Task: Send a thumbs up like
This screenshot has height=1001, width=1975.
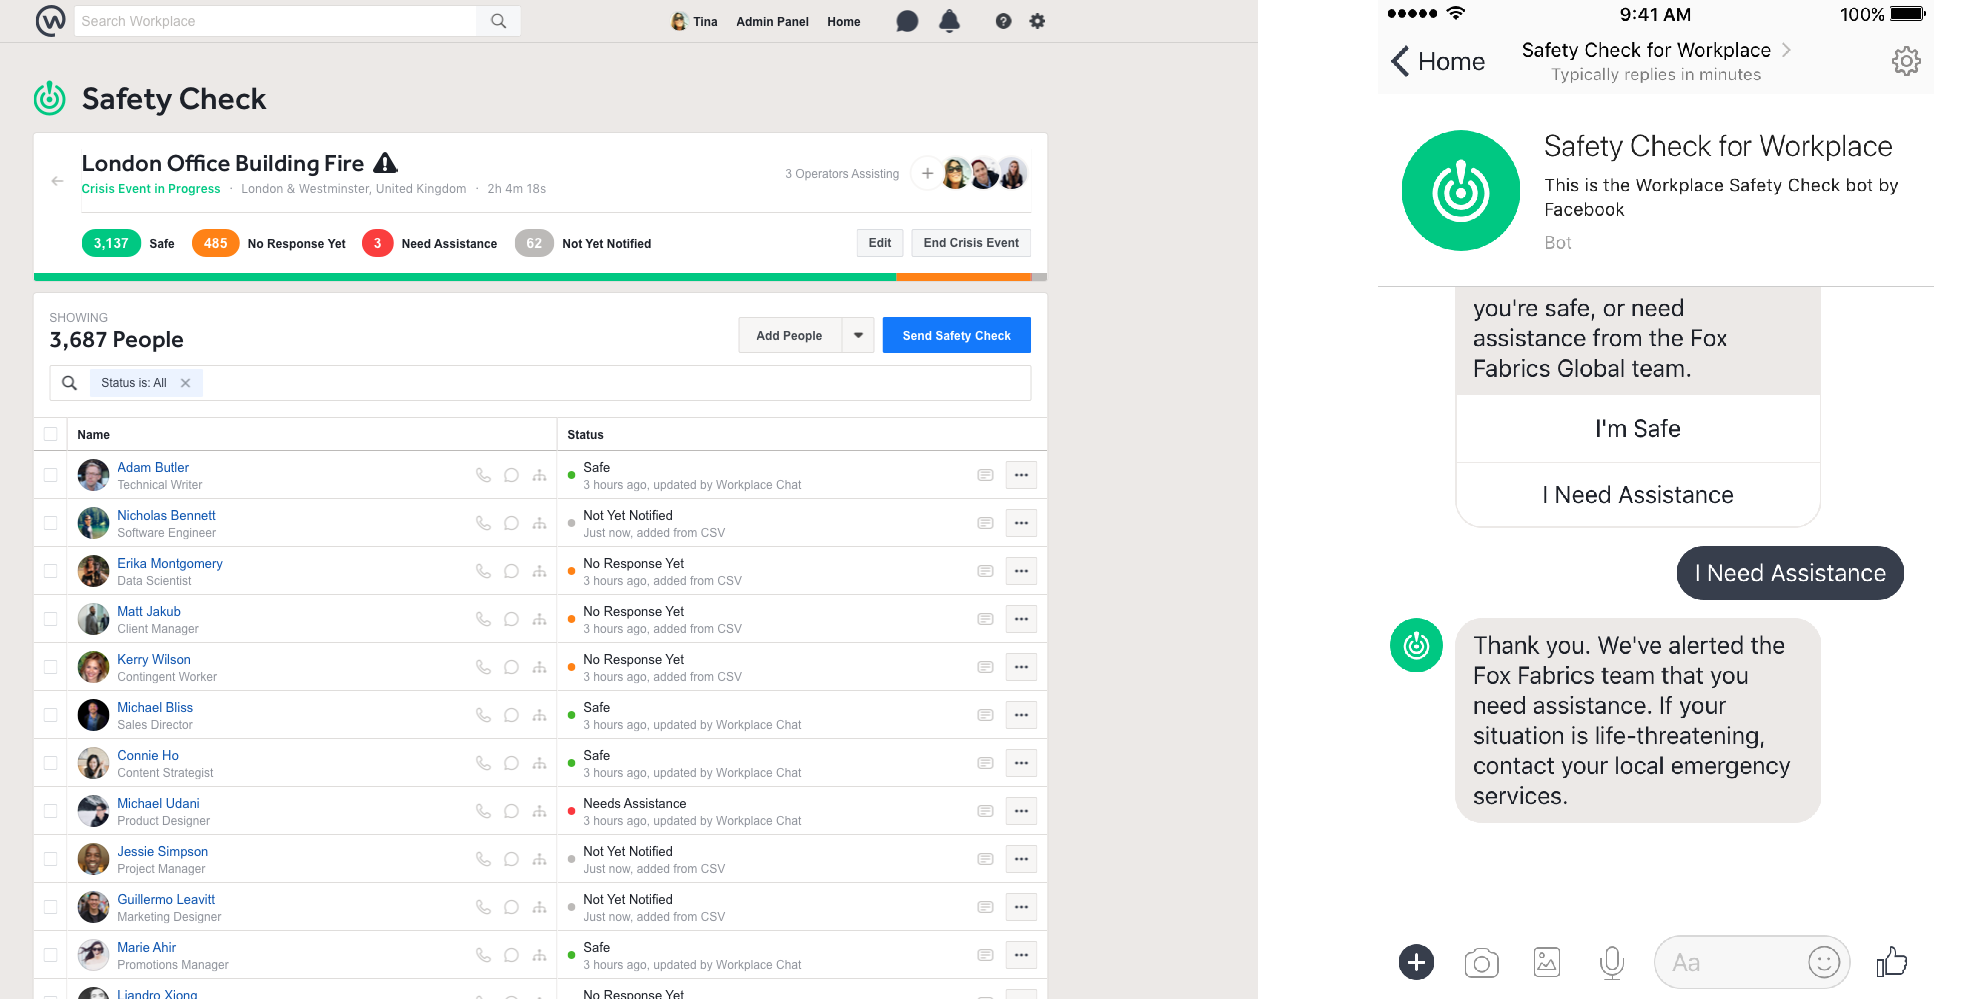Action: [1891, 962]
